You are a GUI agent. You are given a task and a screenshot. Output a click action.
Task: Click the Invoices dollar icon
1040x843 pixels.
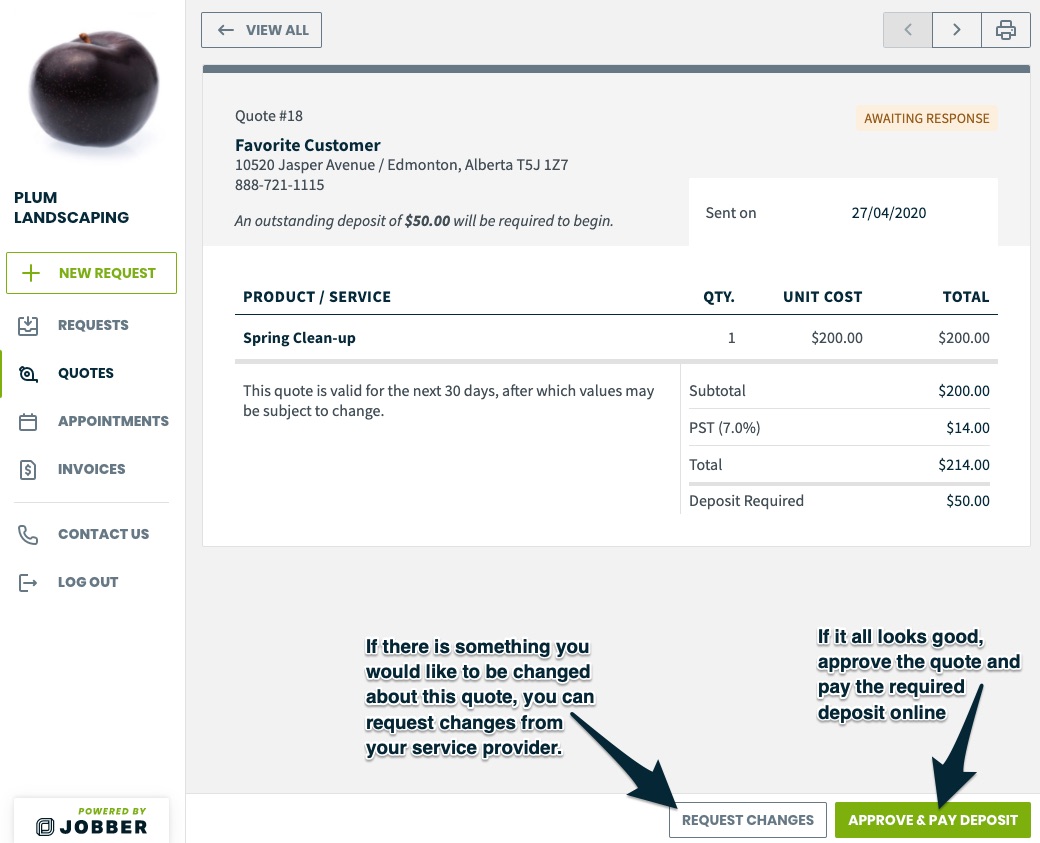pyautogui.click(x=28, y=470)
